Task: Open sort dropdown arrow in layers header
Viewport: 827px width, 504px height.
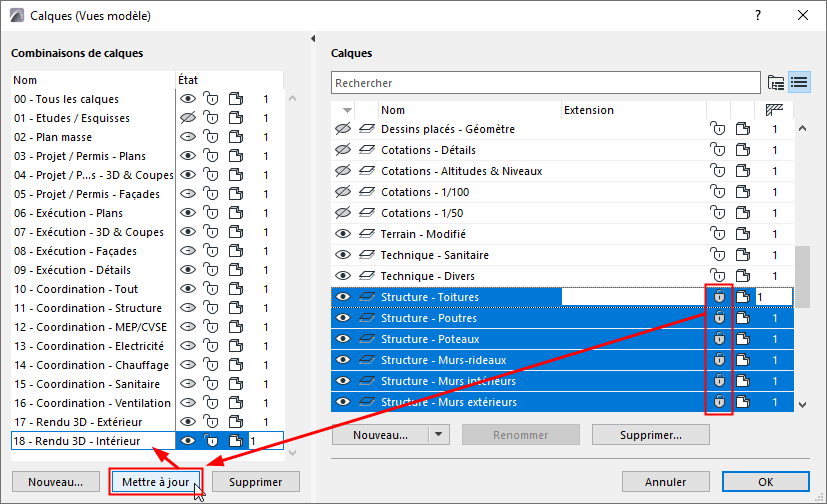Action: (x=347, y=110)
